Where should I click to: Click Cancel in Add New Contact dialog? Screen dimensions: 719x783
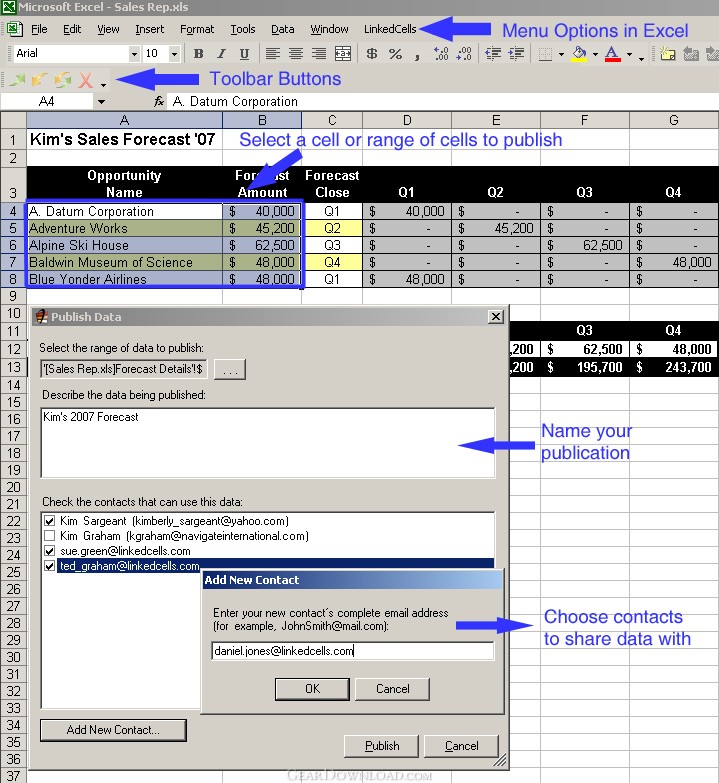tap(392, 689)
